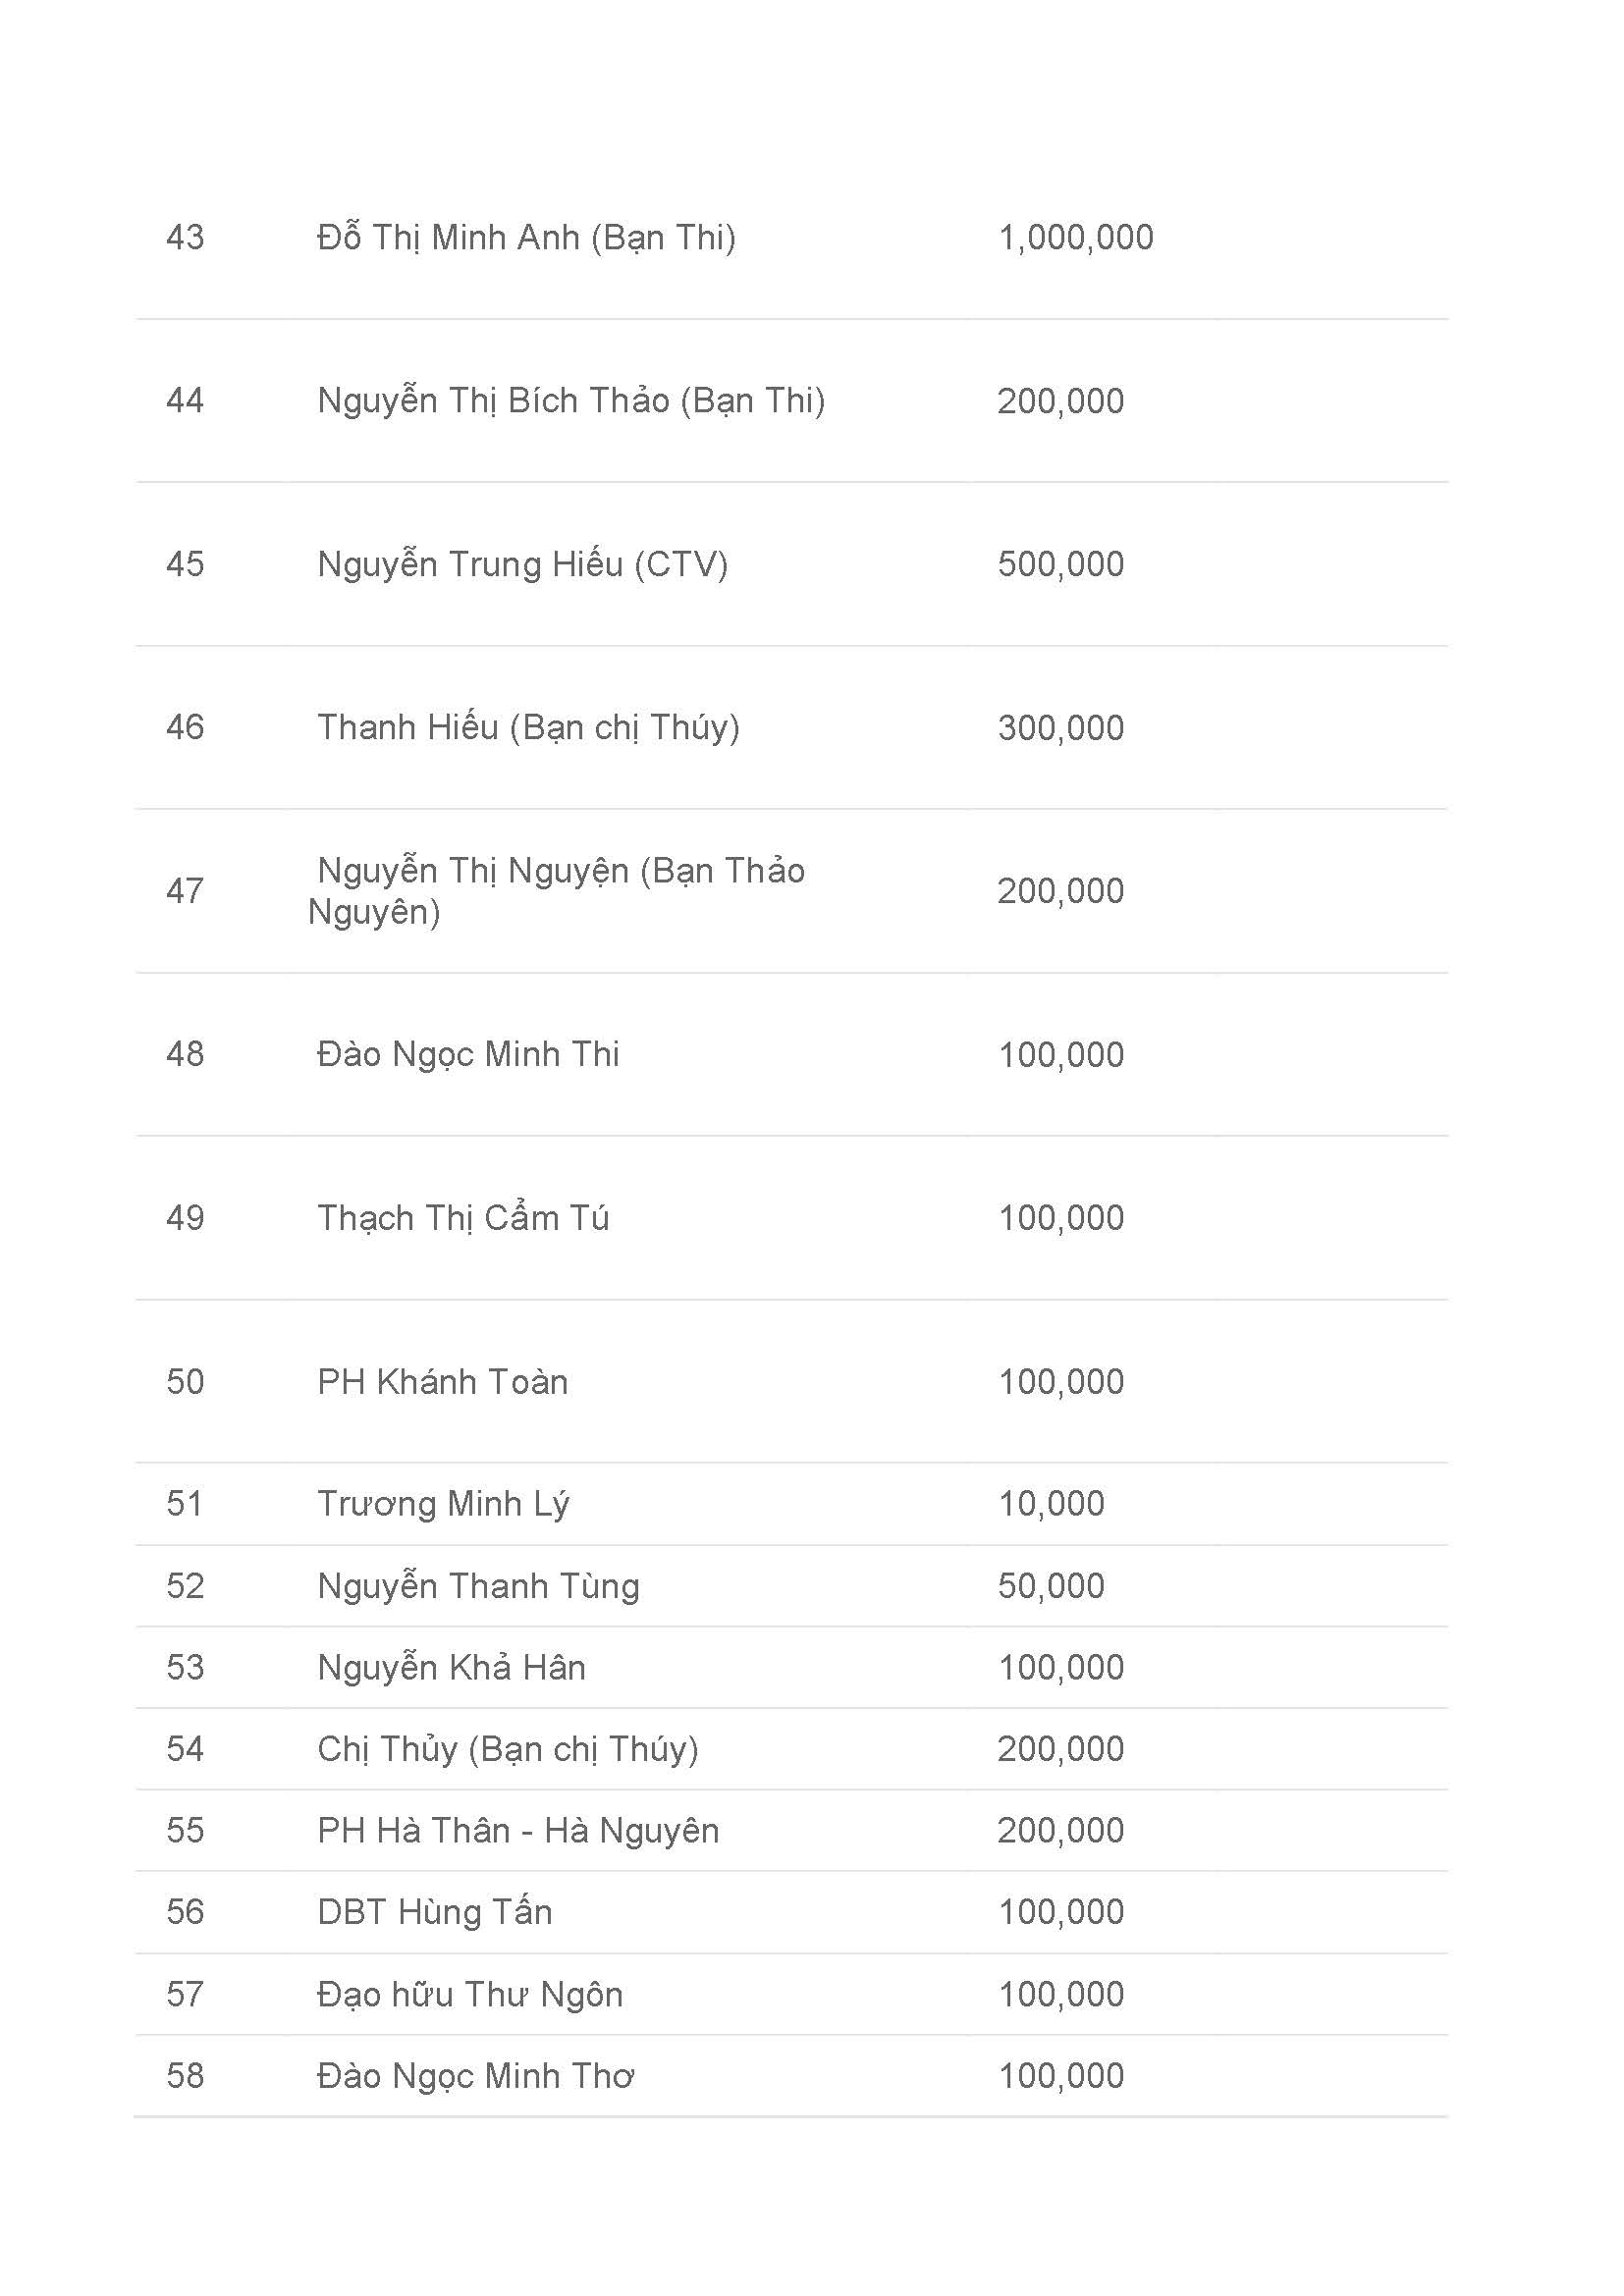The width and height of the screenshot is (1624, 2296).
Task: Select Nguyễn Trung Hiếu (CTV) name
Action: (x=522, y=564)
